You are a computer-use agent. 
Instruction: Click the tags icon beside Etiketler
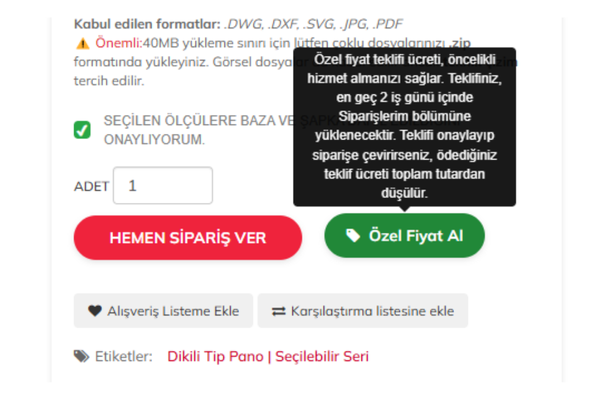click(81, 356)
